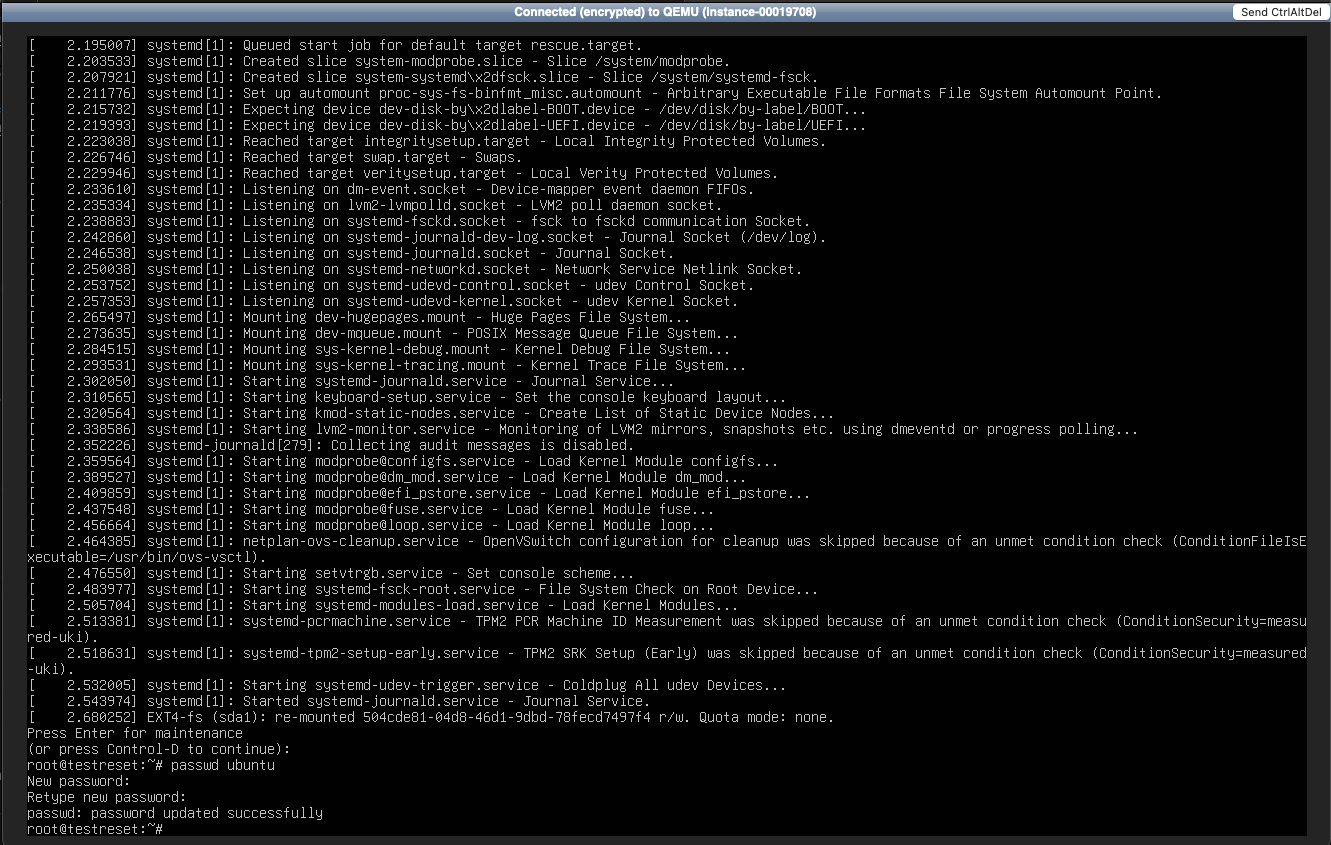Click the 'Retype new password:' line
Viewport: 1331px width, 845px height.
(106, 797)
